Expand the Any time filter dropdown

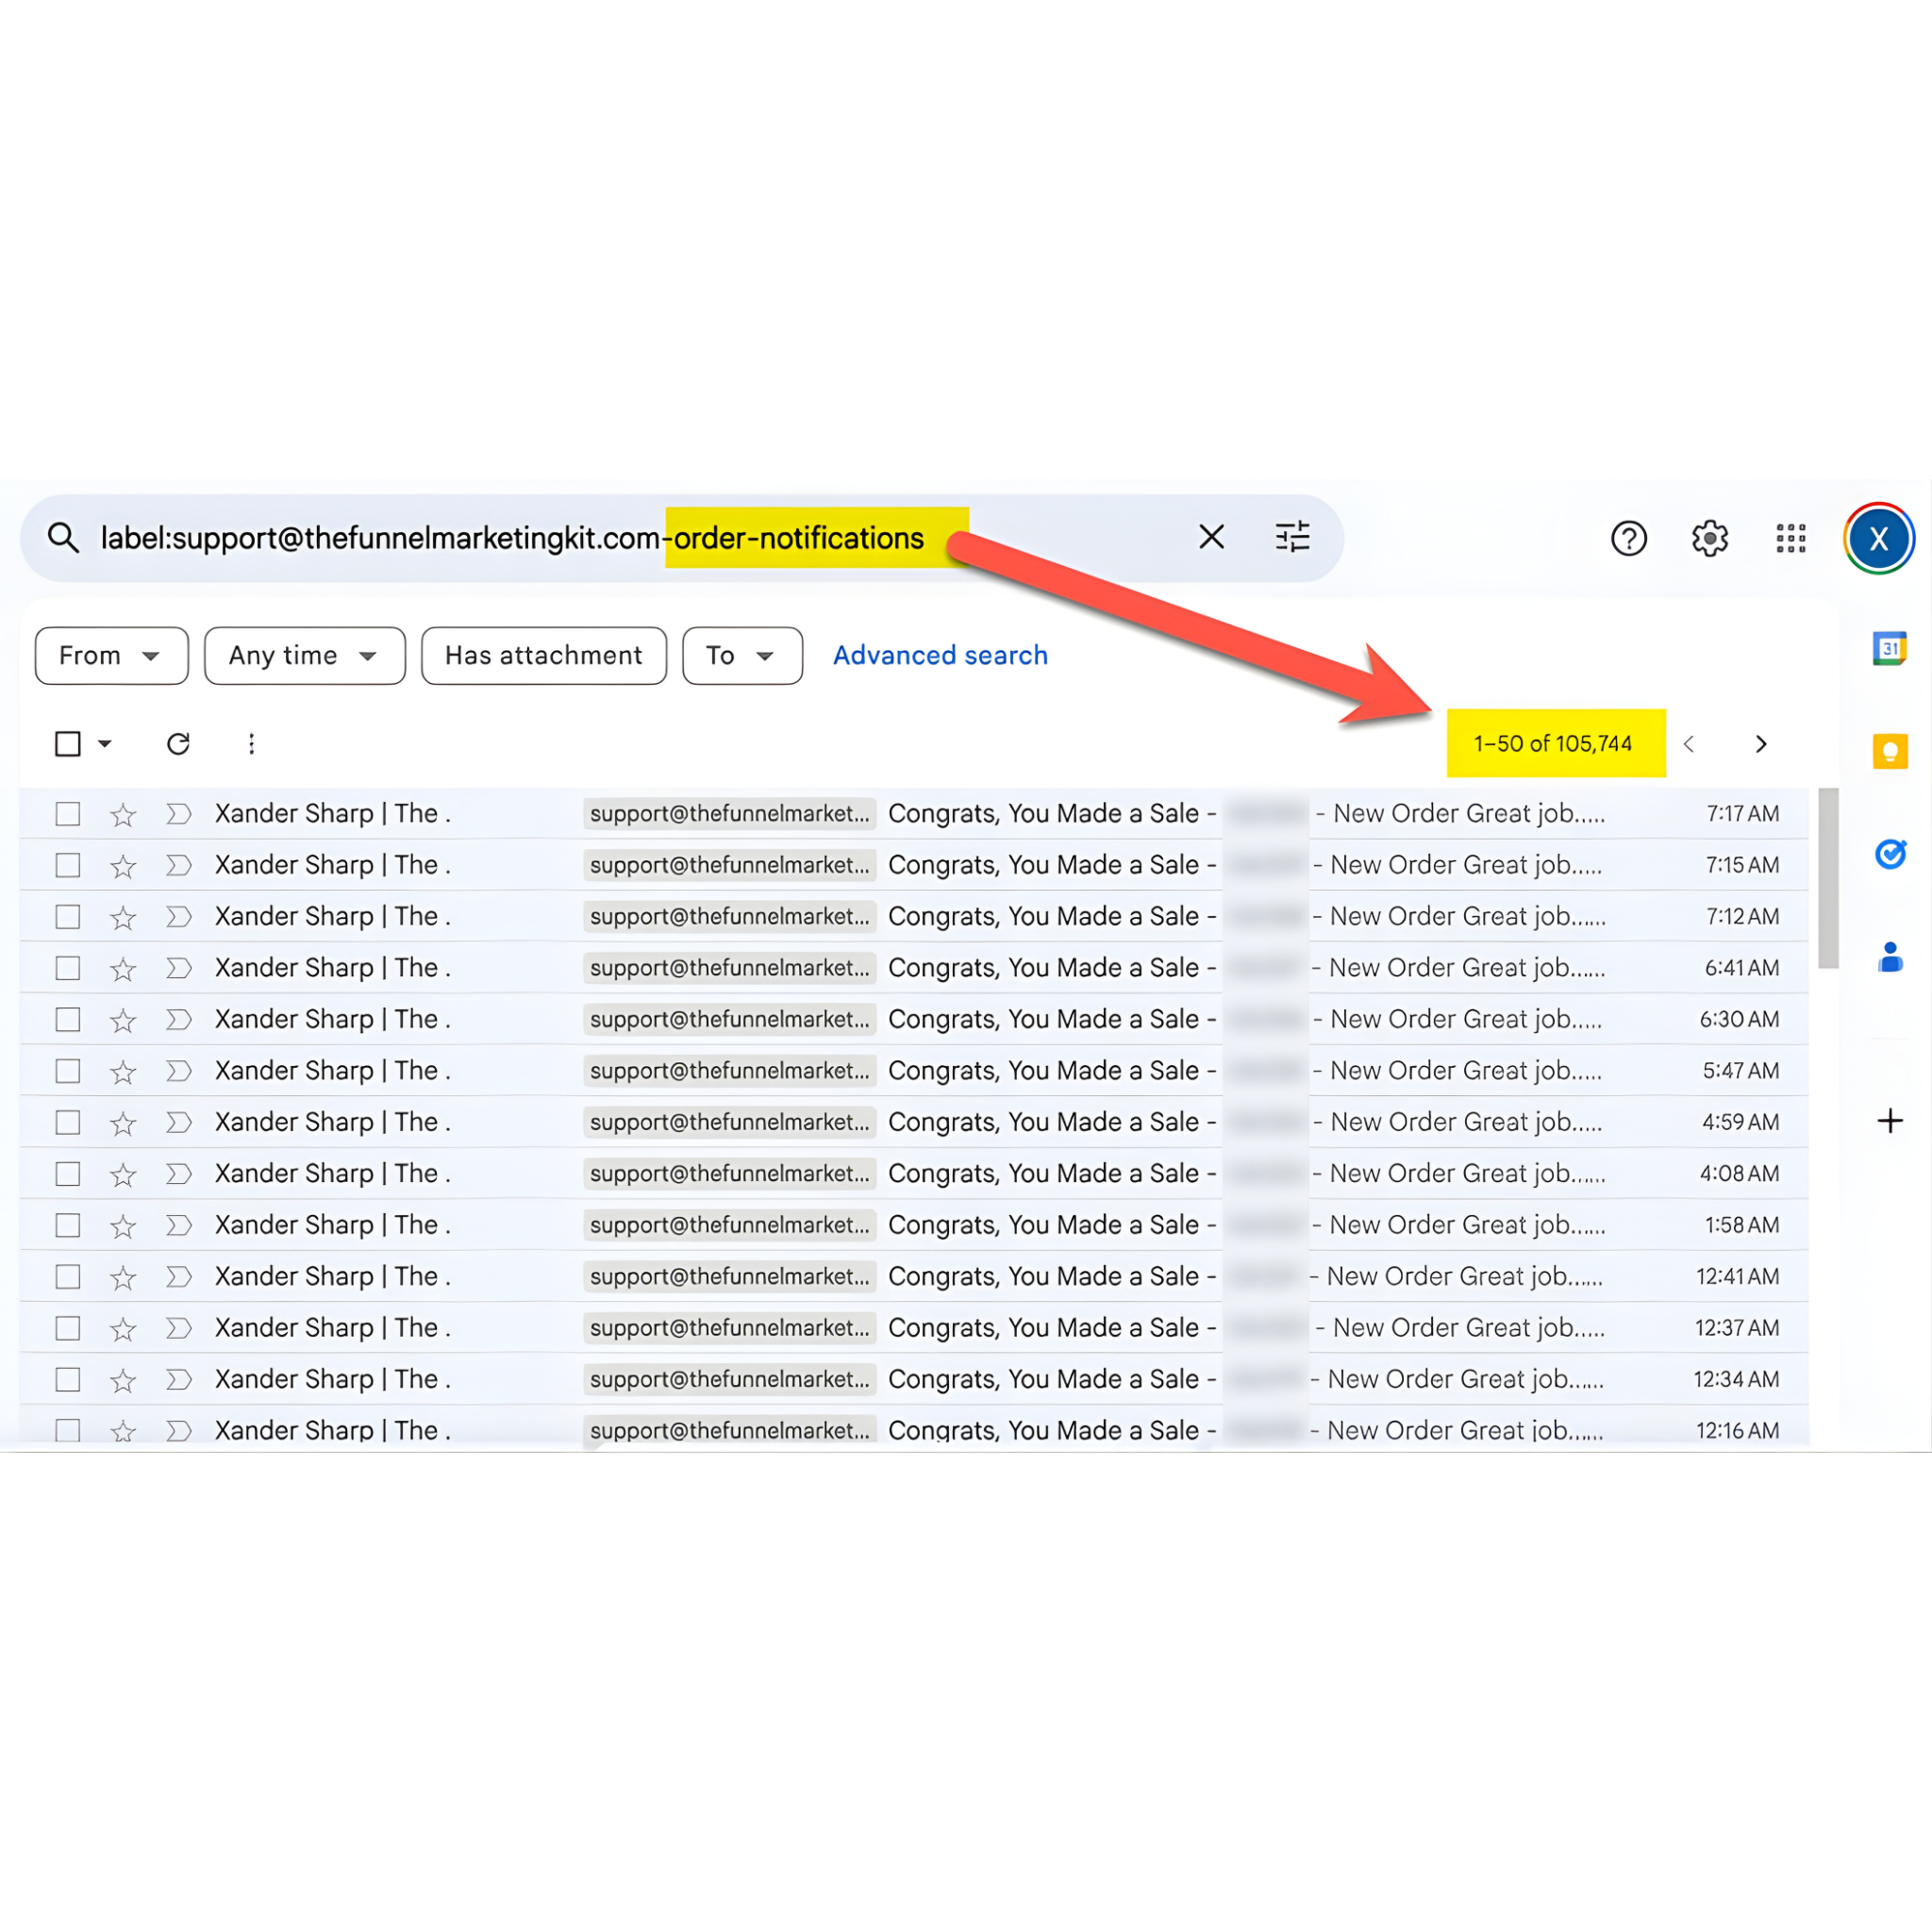pyautogui.click(x=304, y=656)
